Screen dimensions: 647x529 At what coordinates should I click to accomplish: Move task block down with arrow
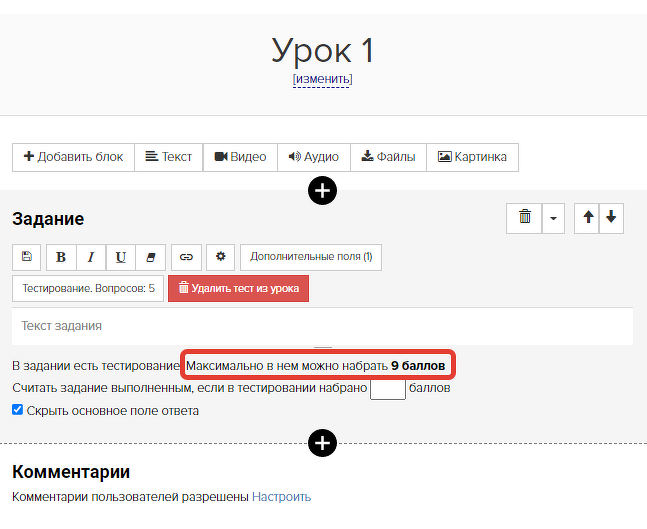611,218
